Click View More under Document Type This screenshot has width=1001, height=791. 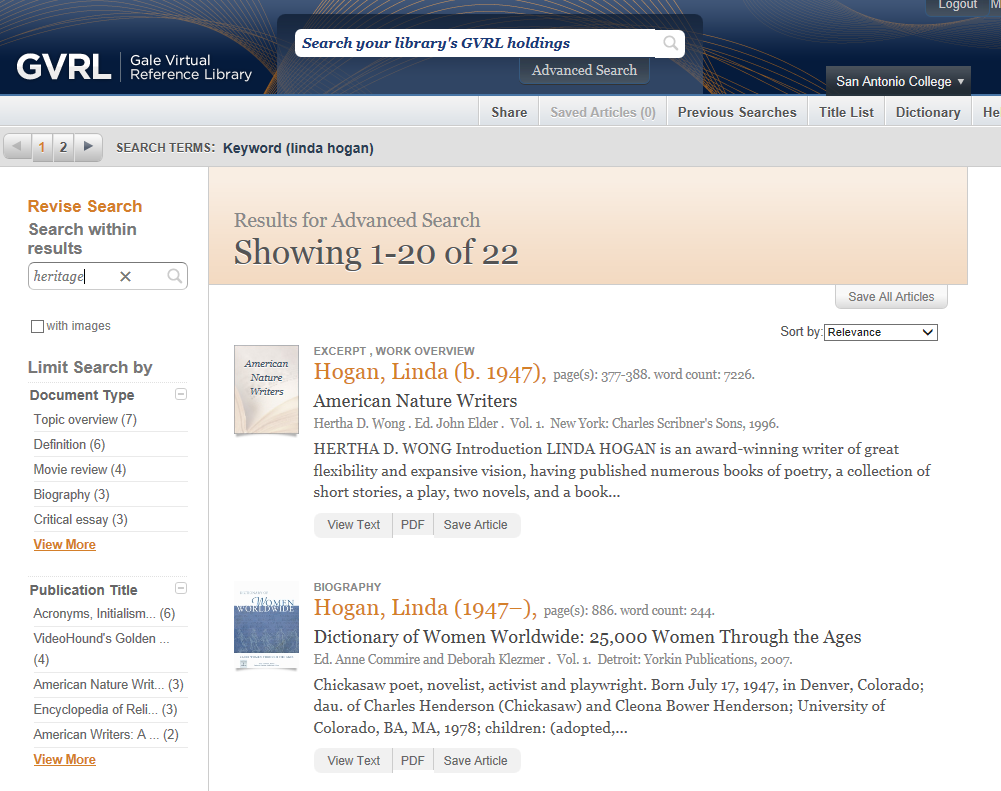coord(64,545)
